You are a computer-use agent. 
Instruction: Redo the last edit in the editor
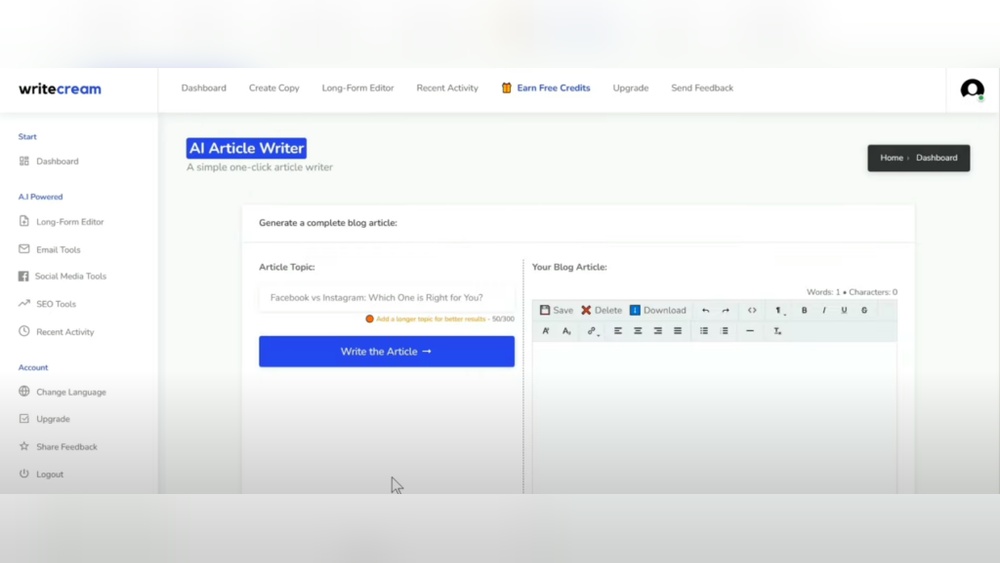point(726,311)
